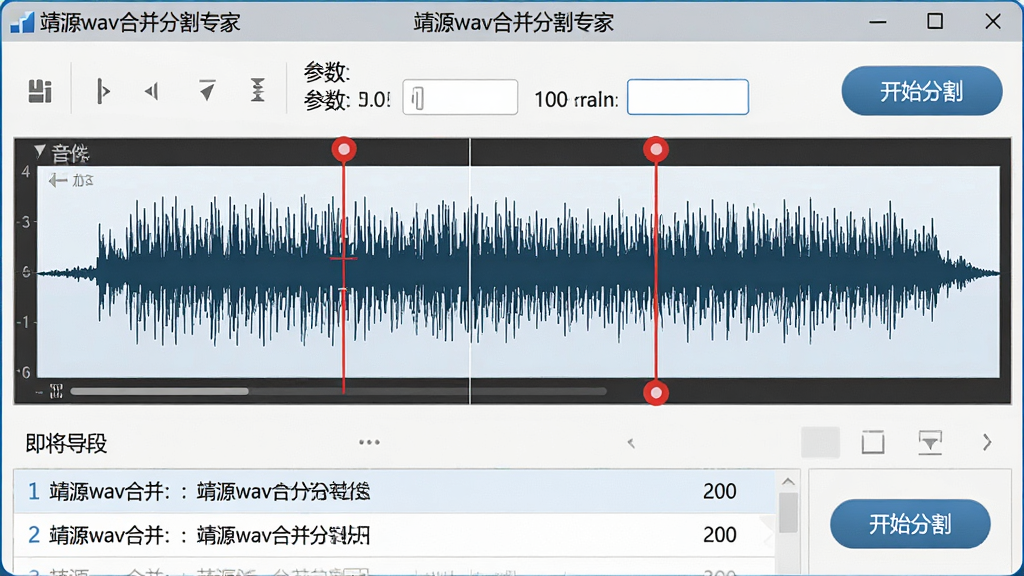Click the gray filled square button
Image resolution: width=1024 pixels, height=576 pixels.
[x=820, y=442]
